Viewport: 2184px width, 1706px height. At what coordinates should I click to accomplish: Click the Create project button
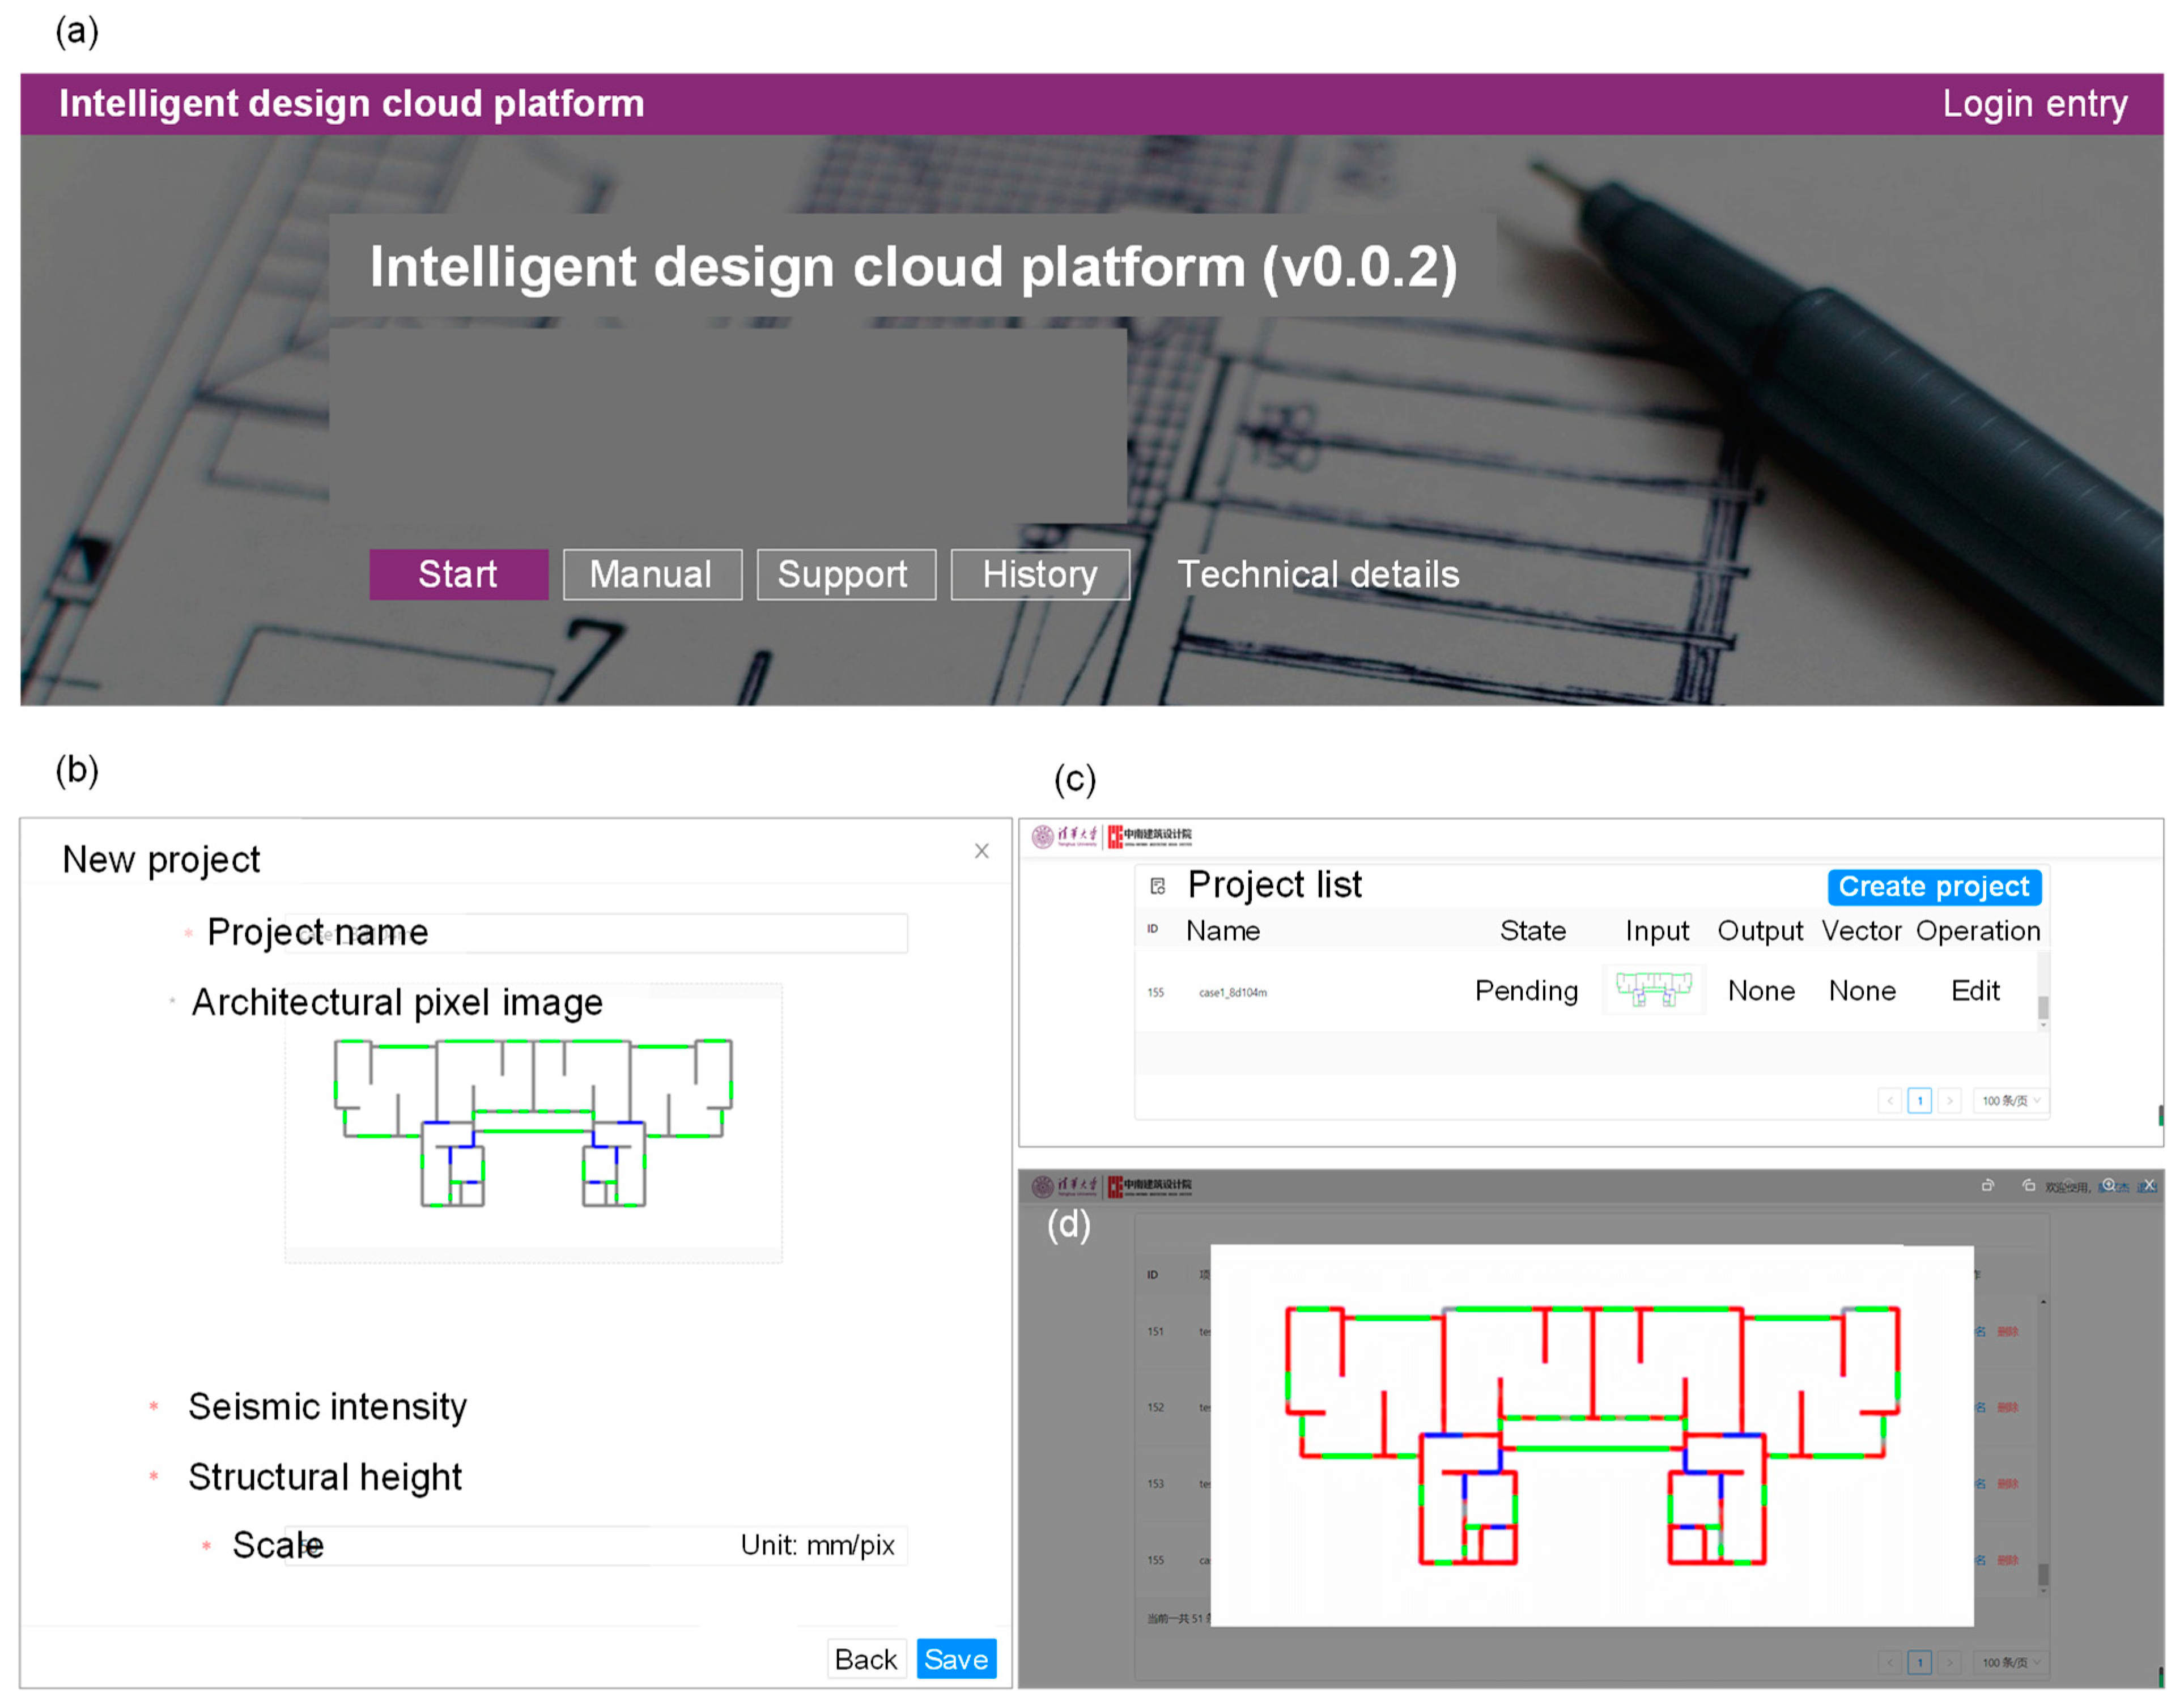coord(1934,887)
